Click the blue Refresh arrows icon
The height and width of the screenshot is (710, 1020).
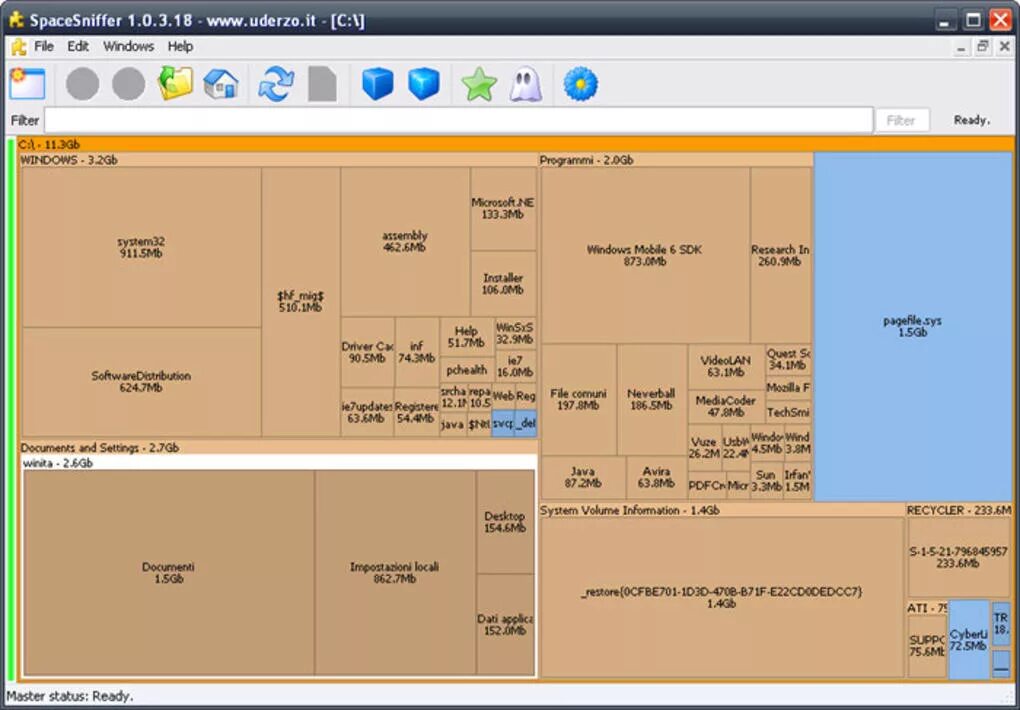276,84
